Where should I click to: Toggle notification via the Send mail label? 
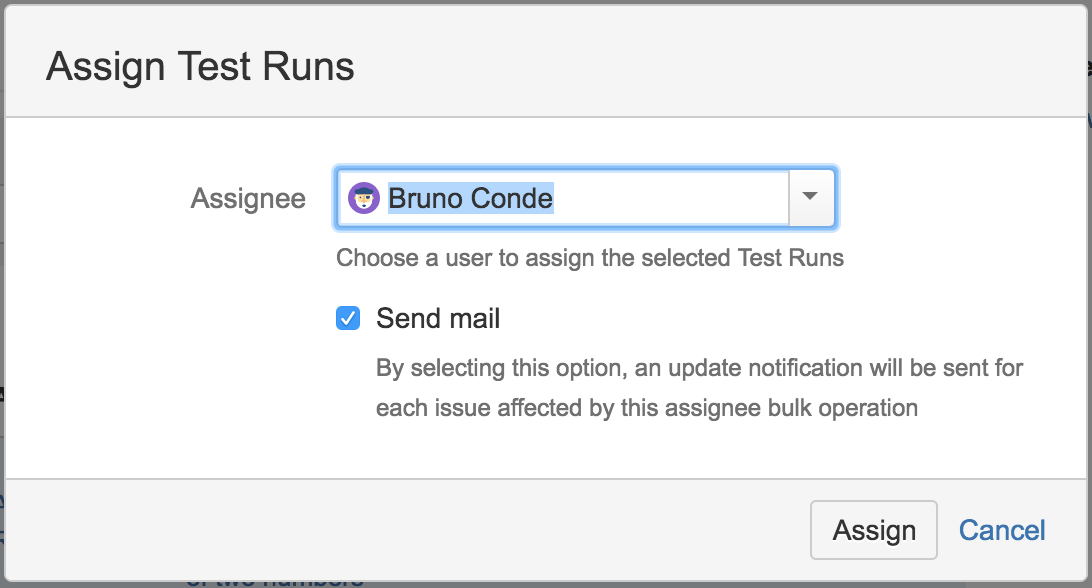point(438,318)
